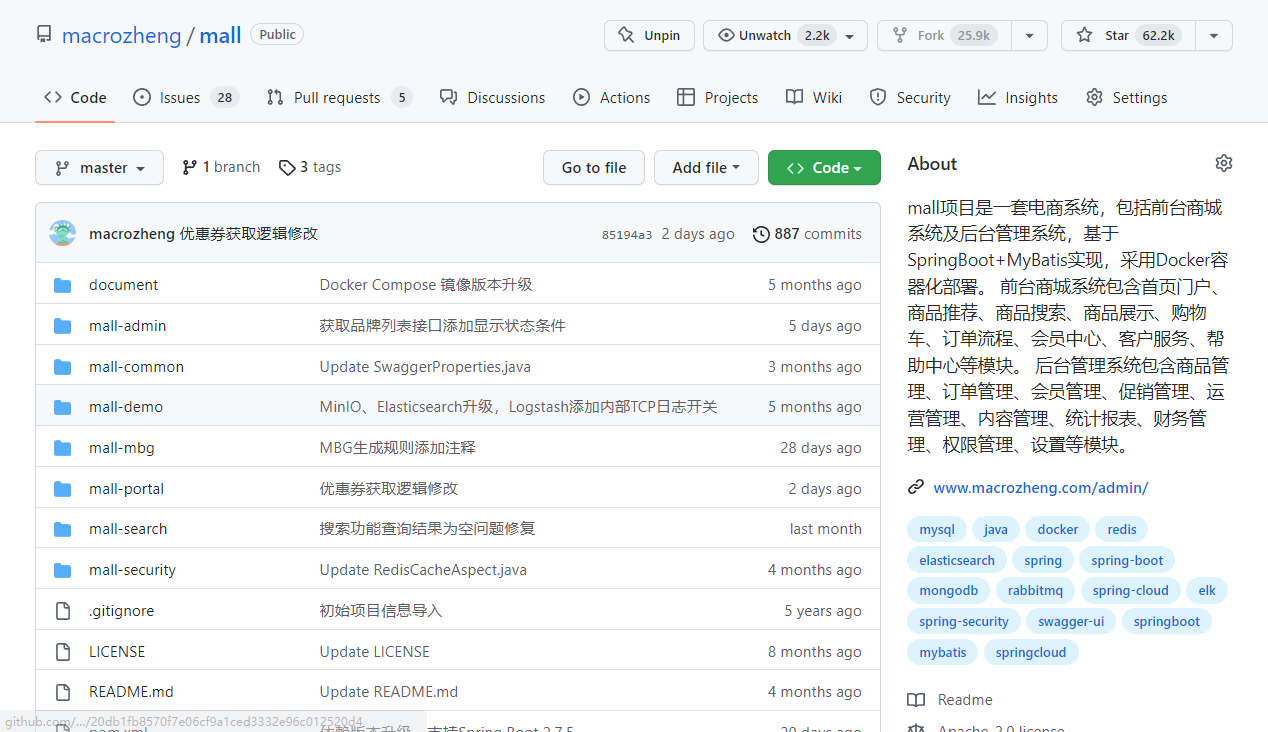
Task: Click the history clock icon by commits
Action: click(761, 234)
